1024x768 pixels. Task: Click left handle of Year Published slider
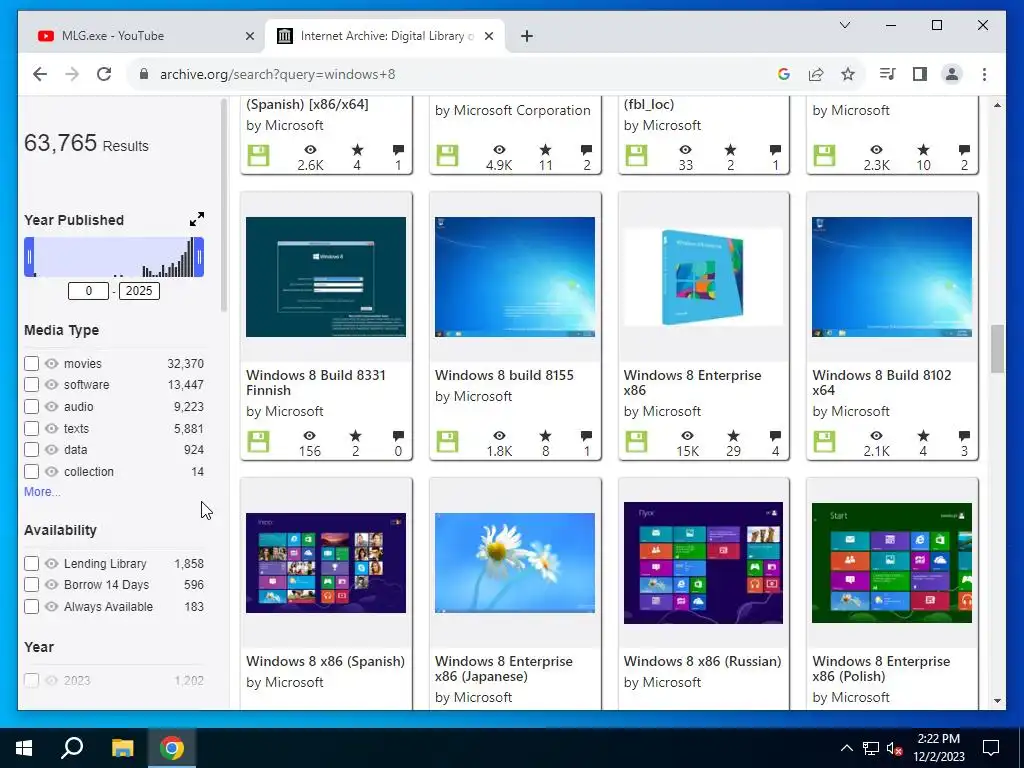click(x=29, y=257)
